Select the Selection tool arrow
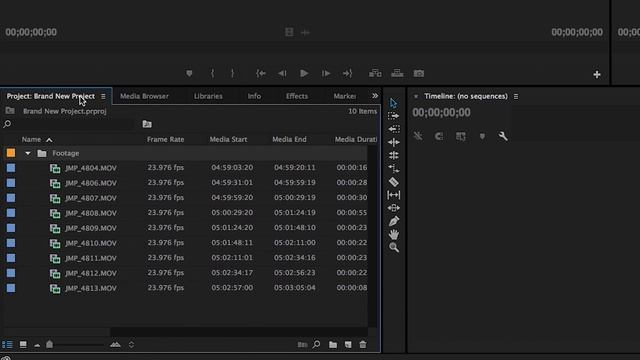 [x=393, y=103]
